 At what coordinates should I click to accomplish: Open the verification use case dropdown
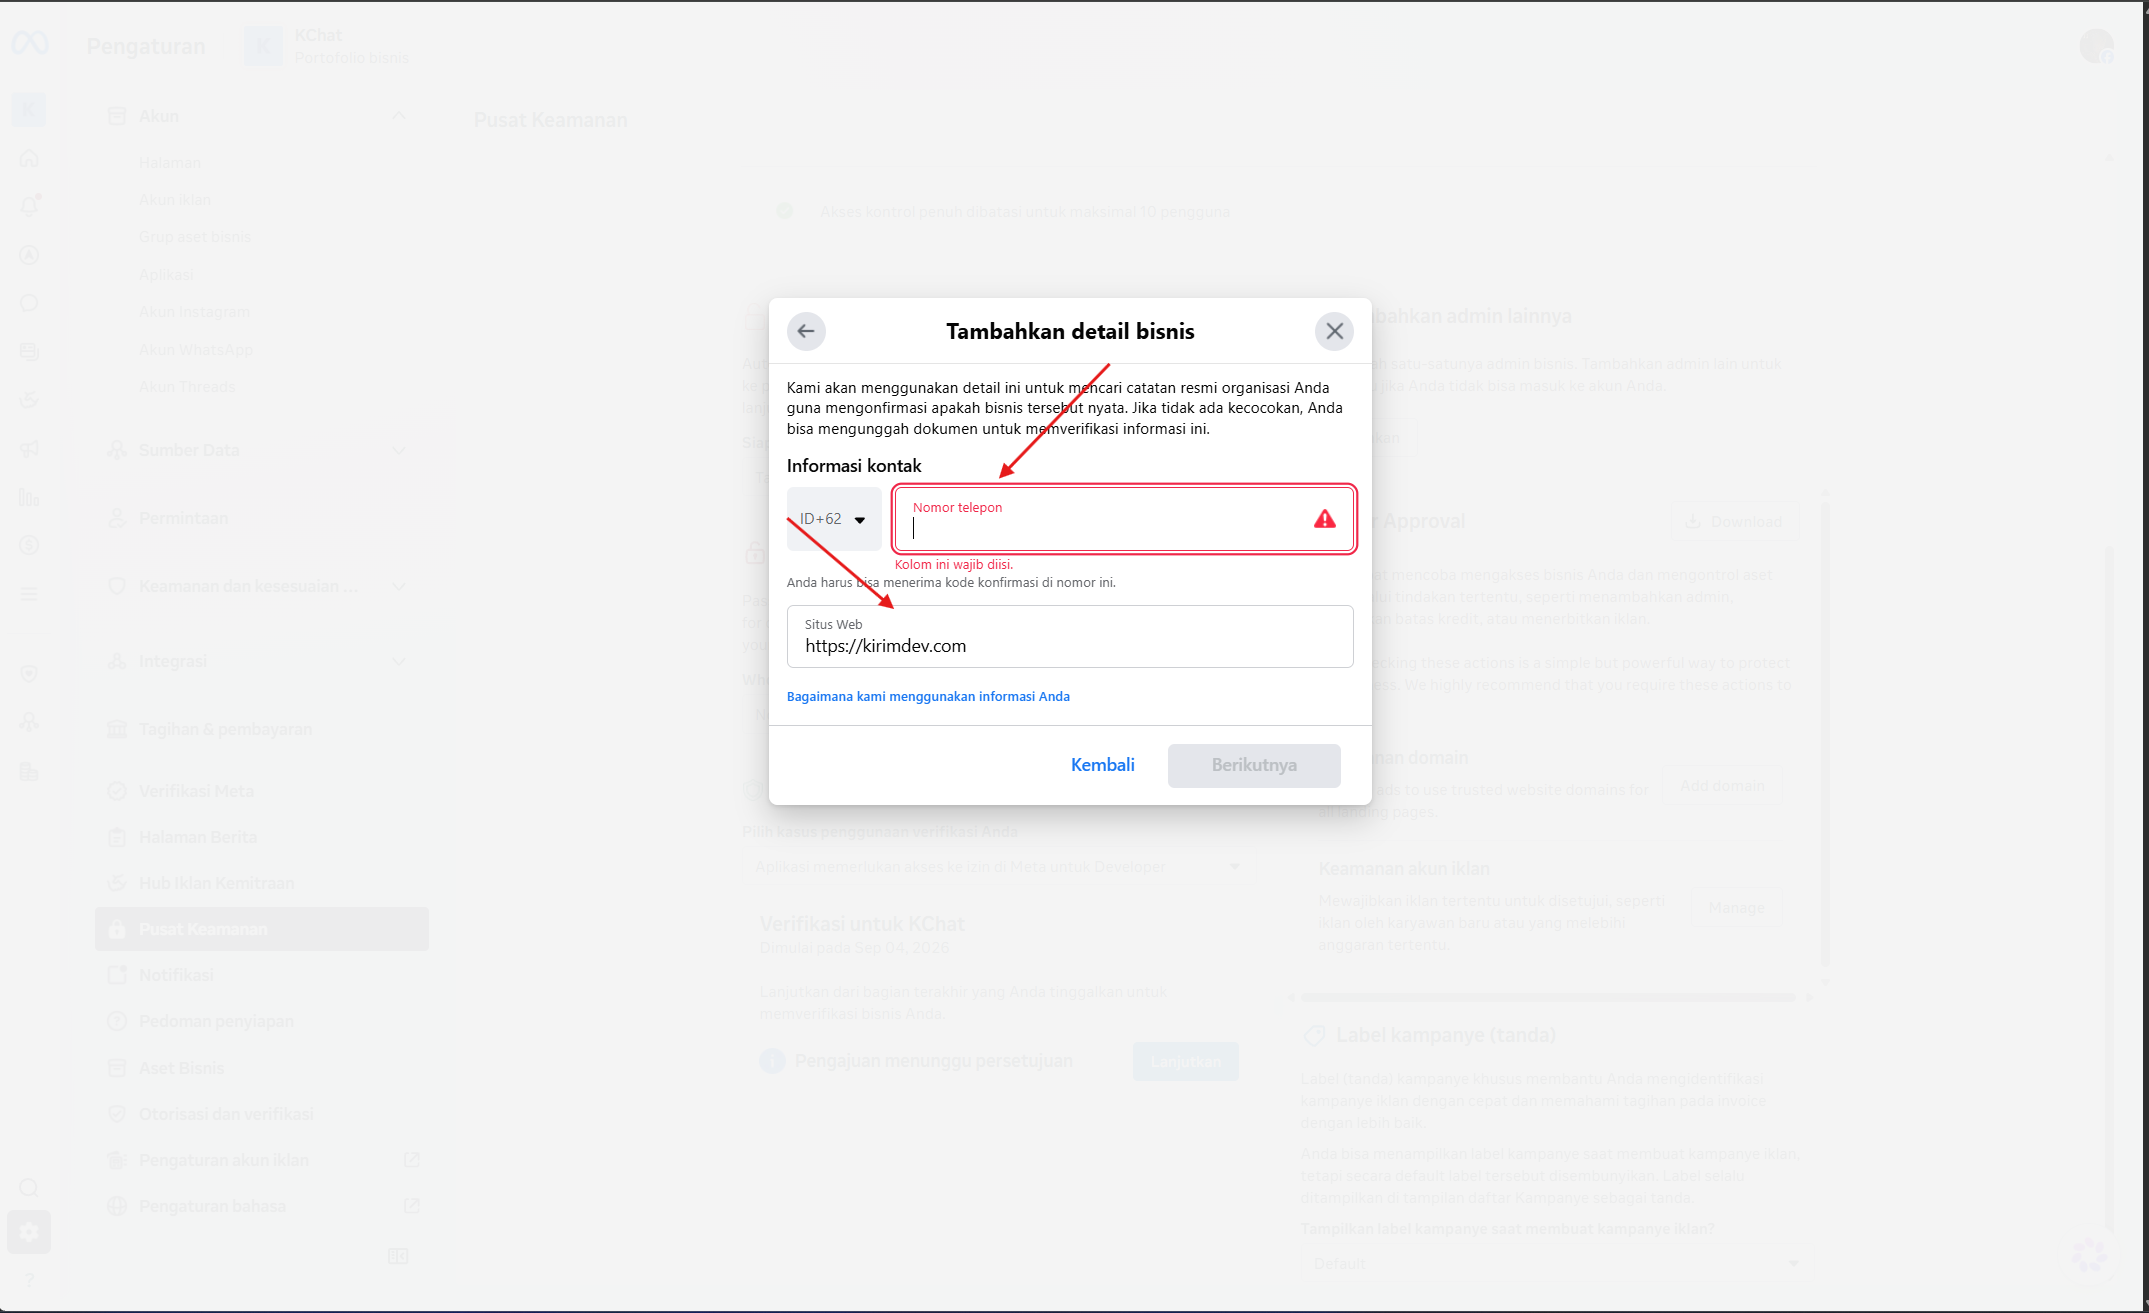point(999,867)
